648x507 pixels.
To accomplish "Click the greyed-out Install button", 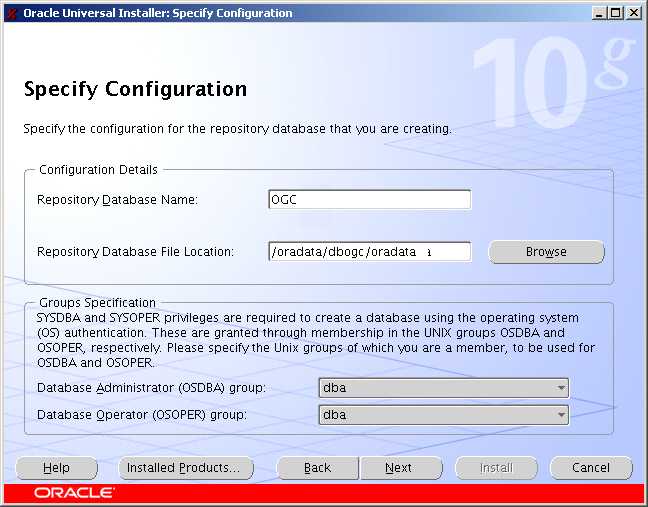I will 496,468.
